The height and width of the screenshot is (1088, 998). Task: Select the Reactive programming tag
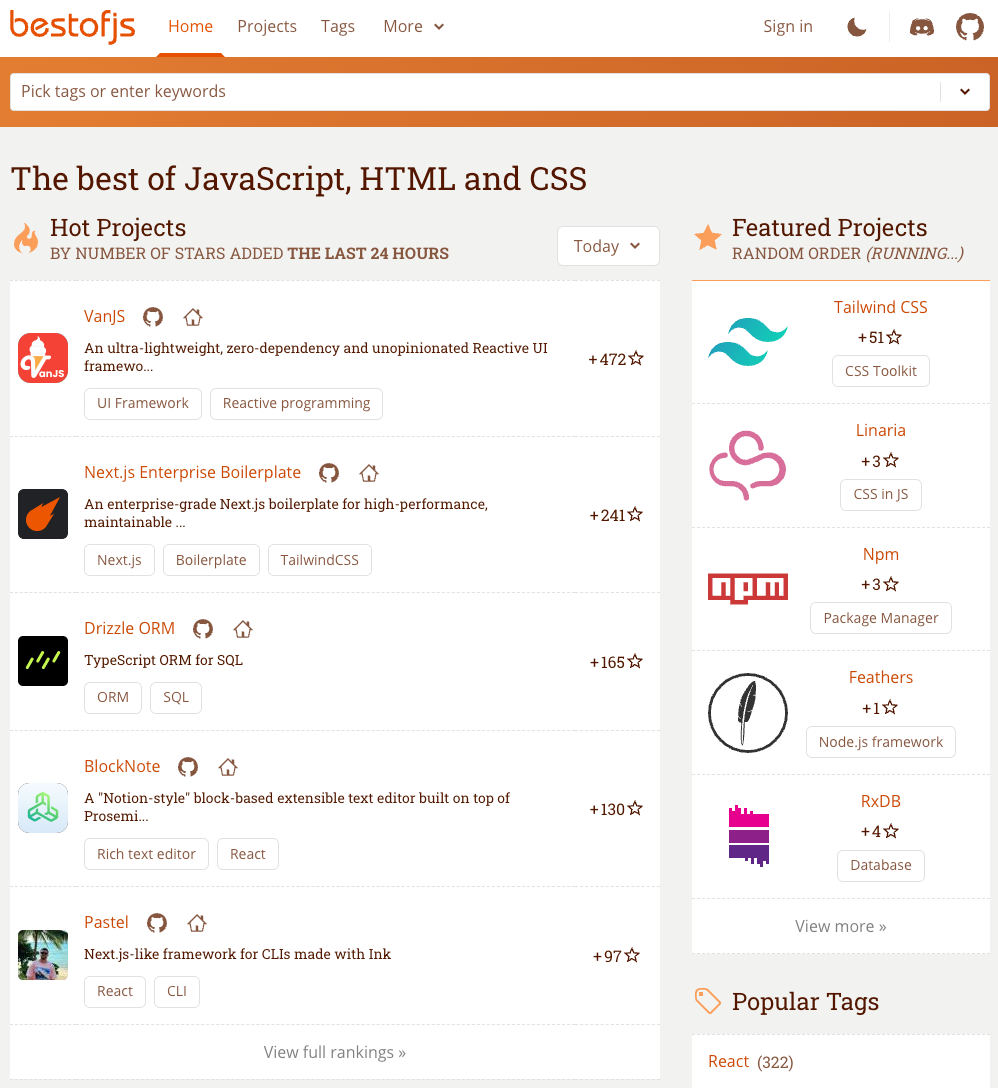296,404
